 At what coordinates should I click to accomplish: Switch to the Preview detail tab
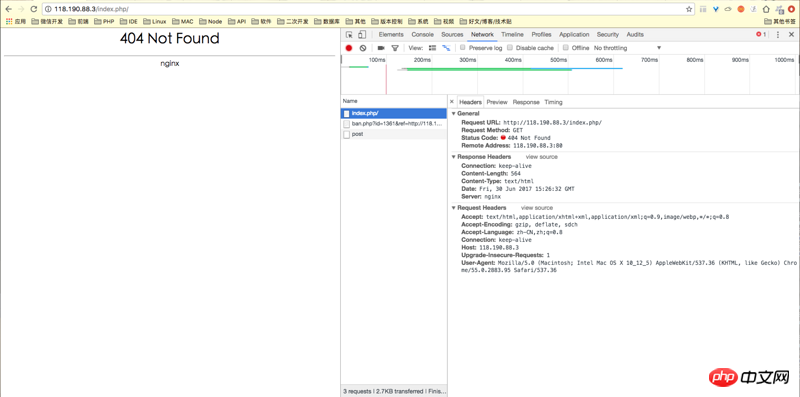tap(497, 102)
